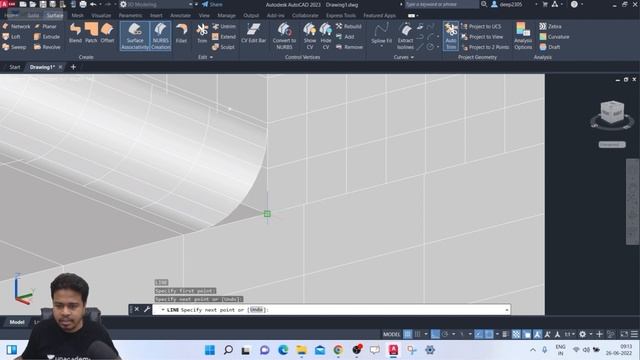Toggle 2D object snap in status bar
640x360 pixels.
pos(489,334)
